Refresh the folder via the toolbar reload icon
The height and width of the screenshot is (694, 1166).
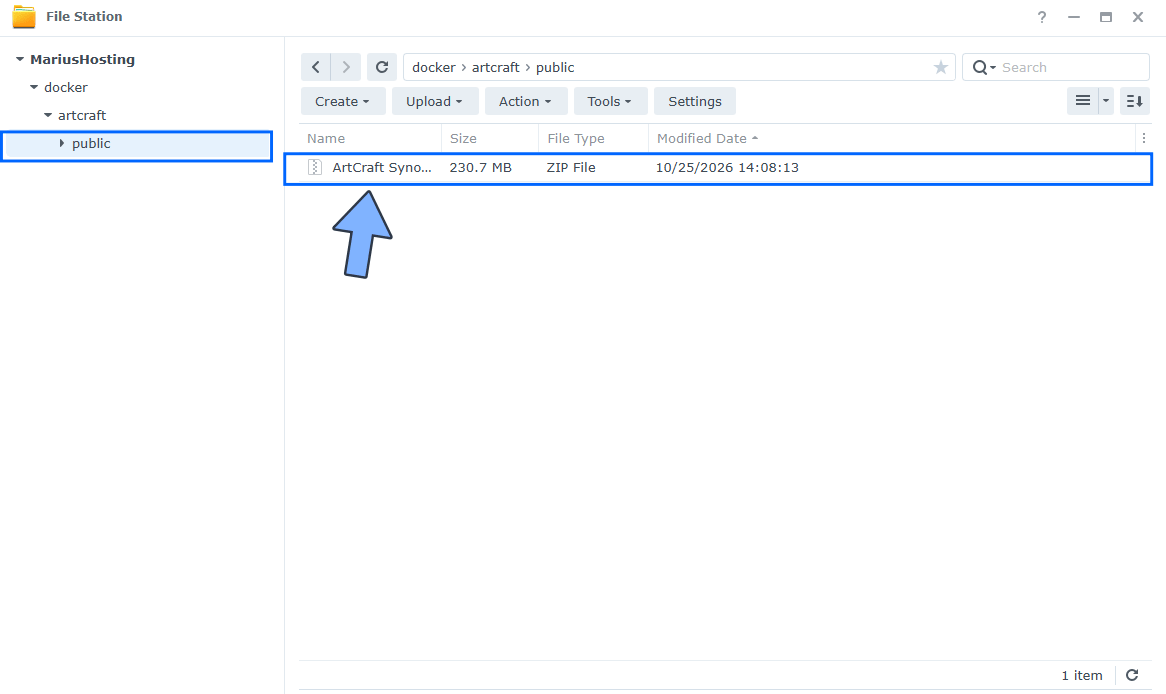point(381,67)
